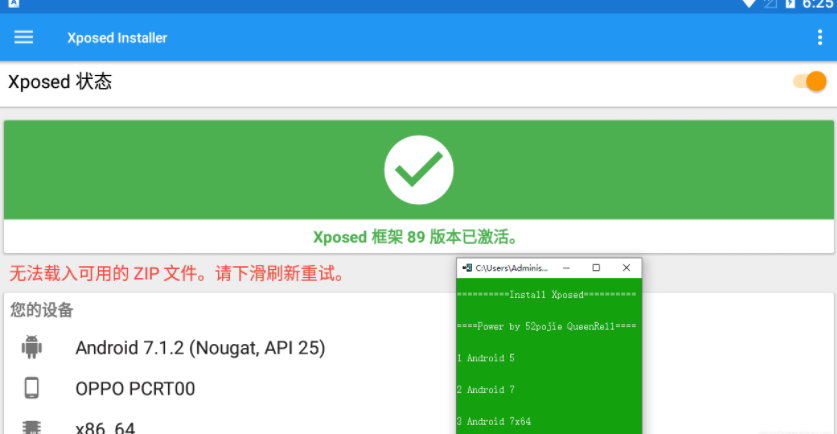Open the hamburger navigation menu
The width and height of the screenshot is (837, 434).
[23, 37]
